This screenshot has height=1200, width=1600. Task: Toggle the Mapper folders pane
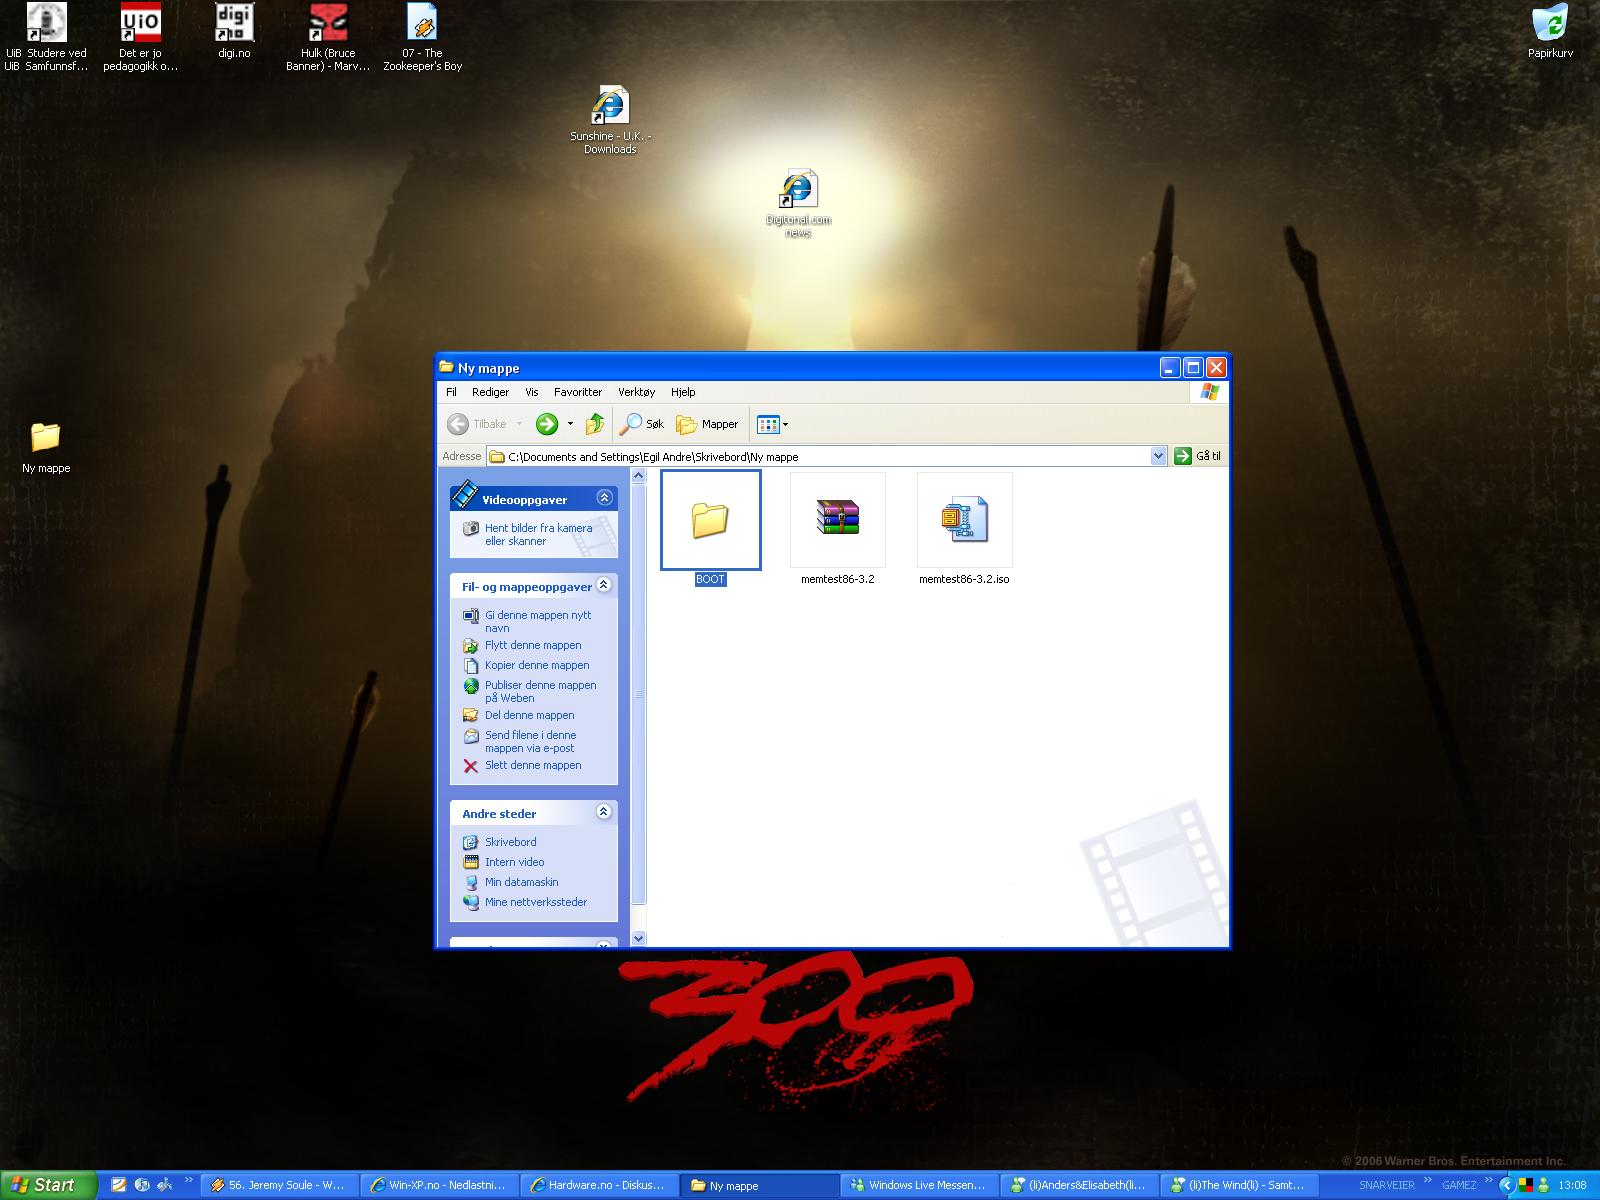click(x=707, y=424)
